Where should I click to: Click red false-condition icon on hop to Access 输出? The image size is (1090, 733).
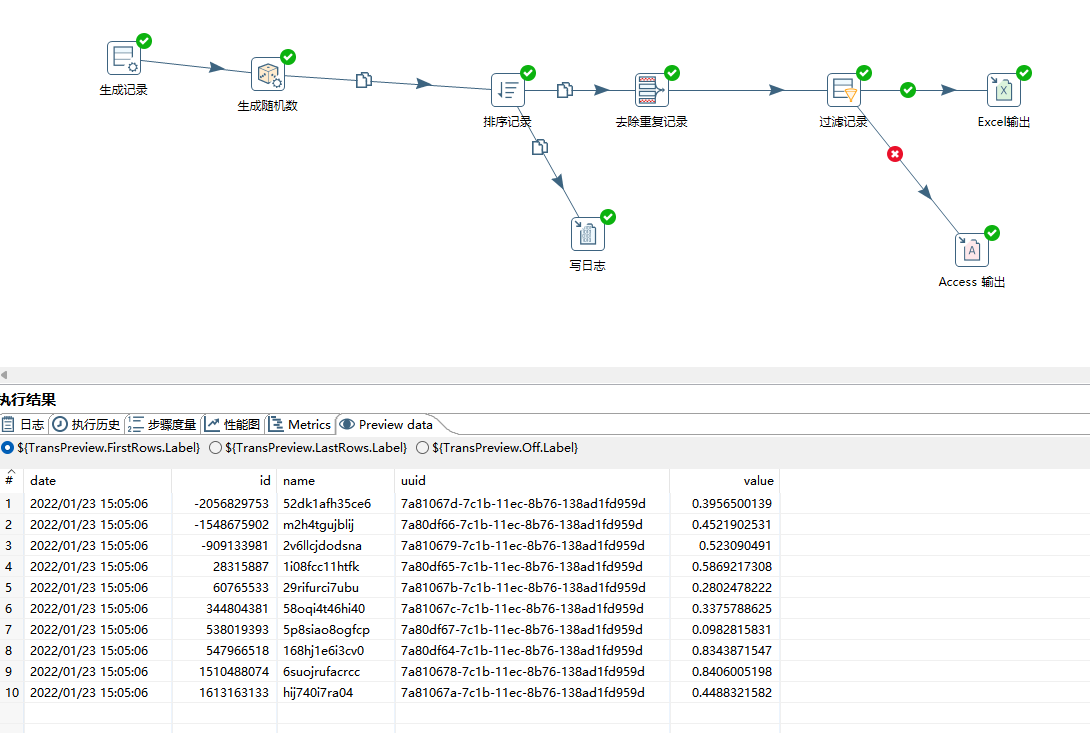point(895,154)
